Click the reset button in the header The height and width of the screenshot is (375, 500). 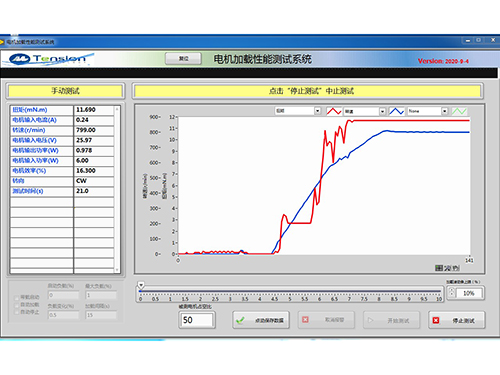183,59
